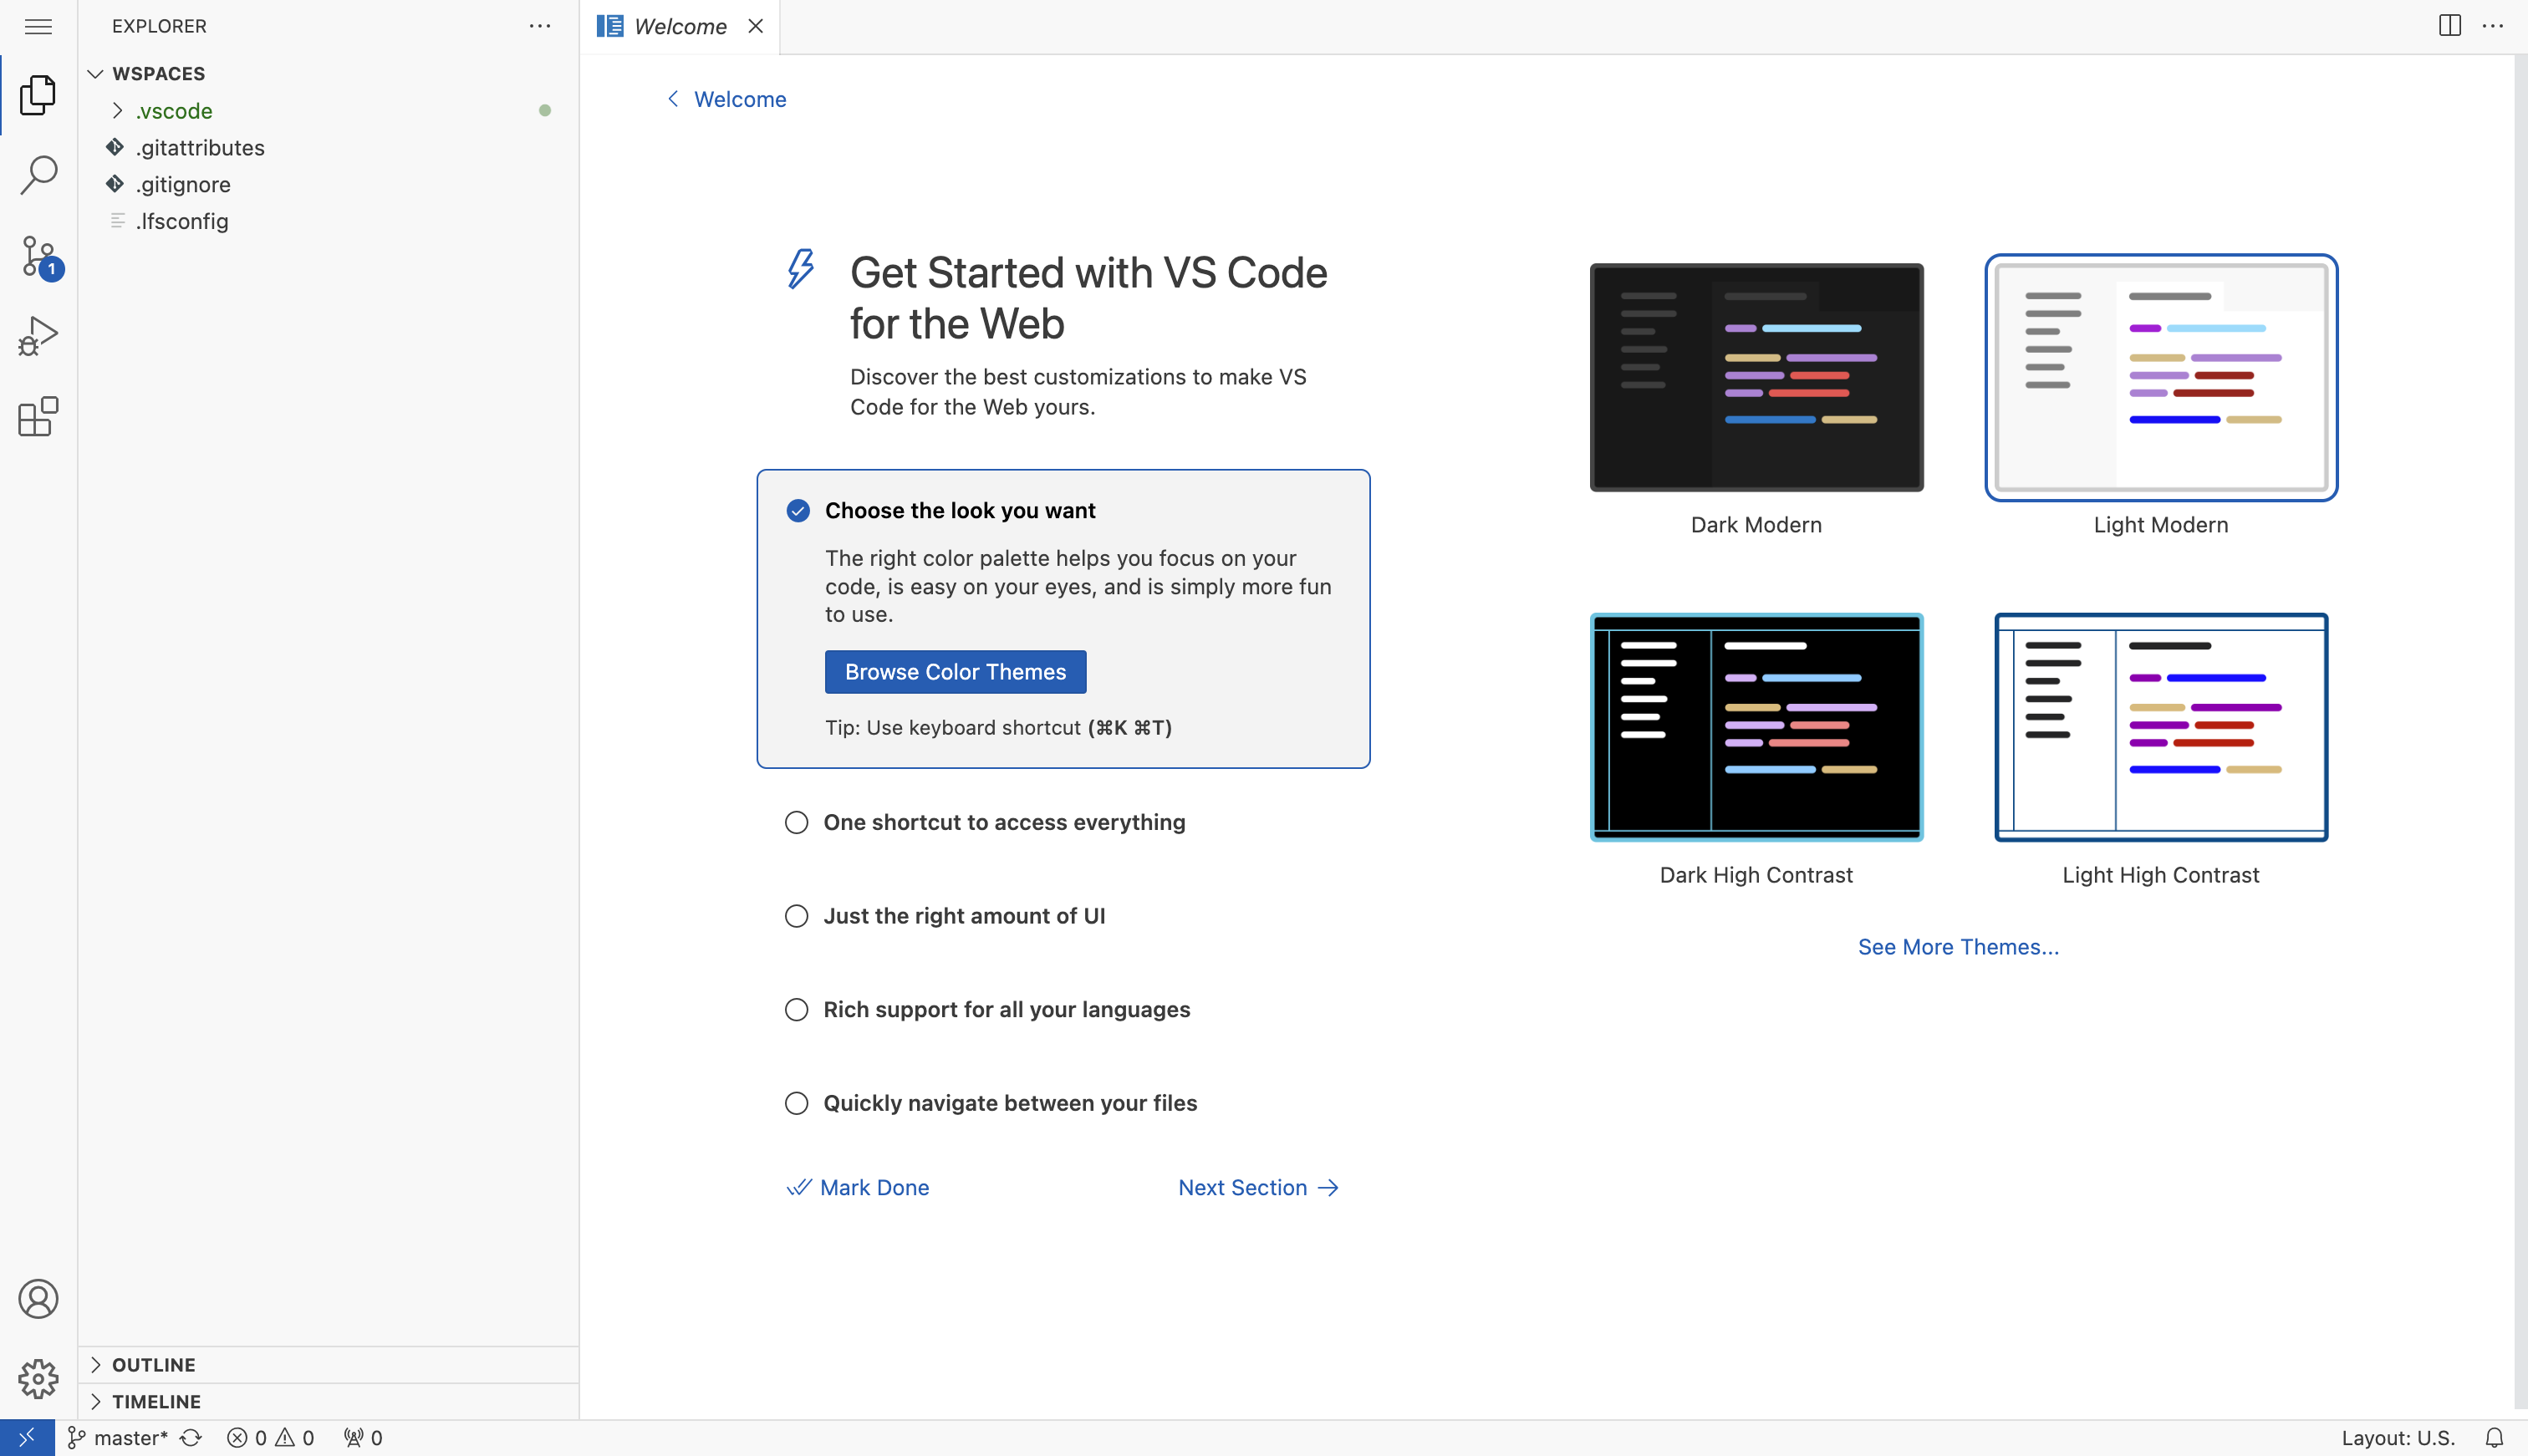
Task: Go back using the Welcome chevron link
Action: tap(726, 99)
